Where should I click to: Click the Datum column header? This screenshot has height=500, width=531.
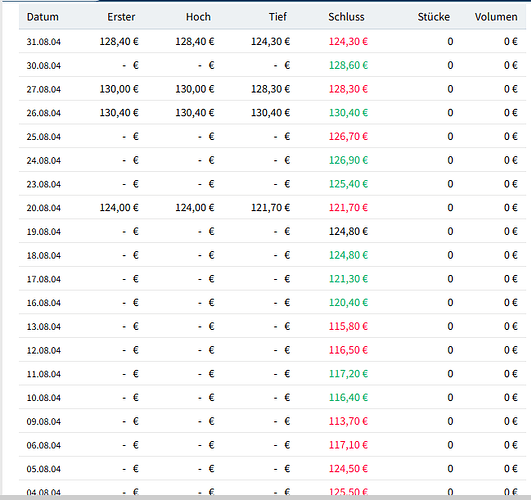[43, 17]
